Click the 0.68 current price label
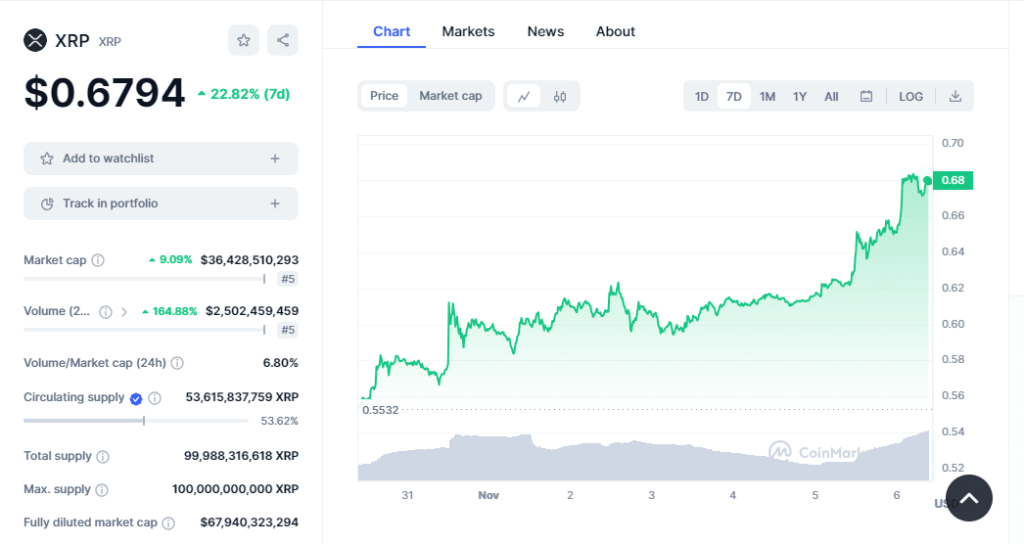The image size is (1024, 544). (953, 180)
